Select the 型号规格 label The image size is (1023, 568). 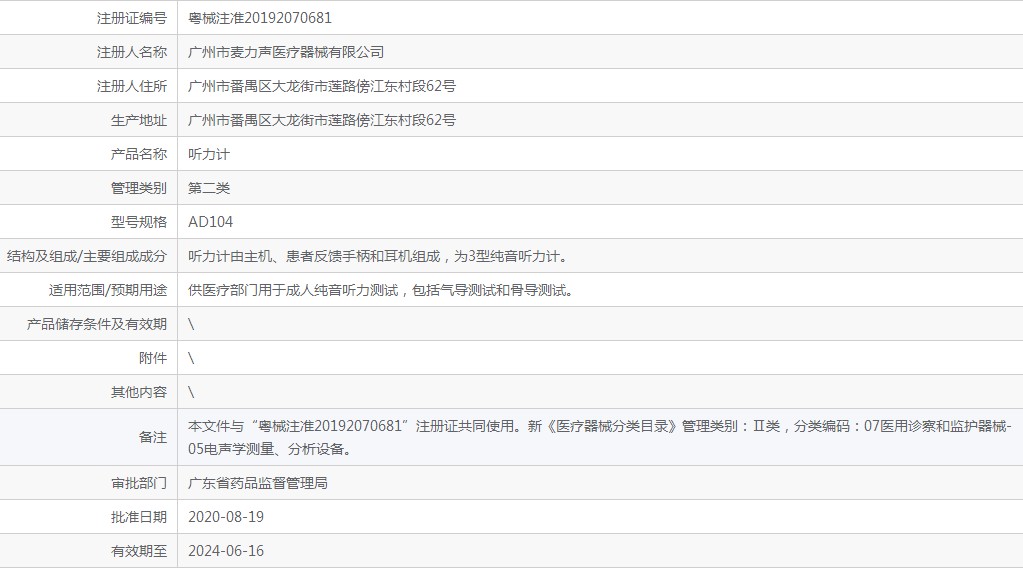click(x=139, y=222)
